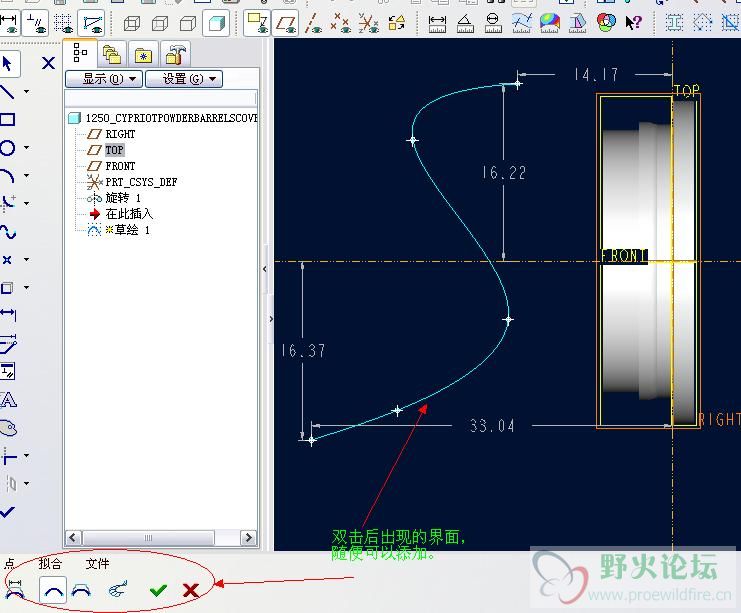The height and width of the screenshot is (613, 741).
Task: Toggle sketch vertex display
Action: coord(92,23)
